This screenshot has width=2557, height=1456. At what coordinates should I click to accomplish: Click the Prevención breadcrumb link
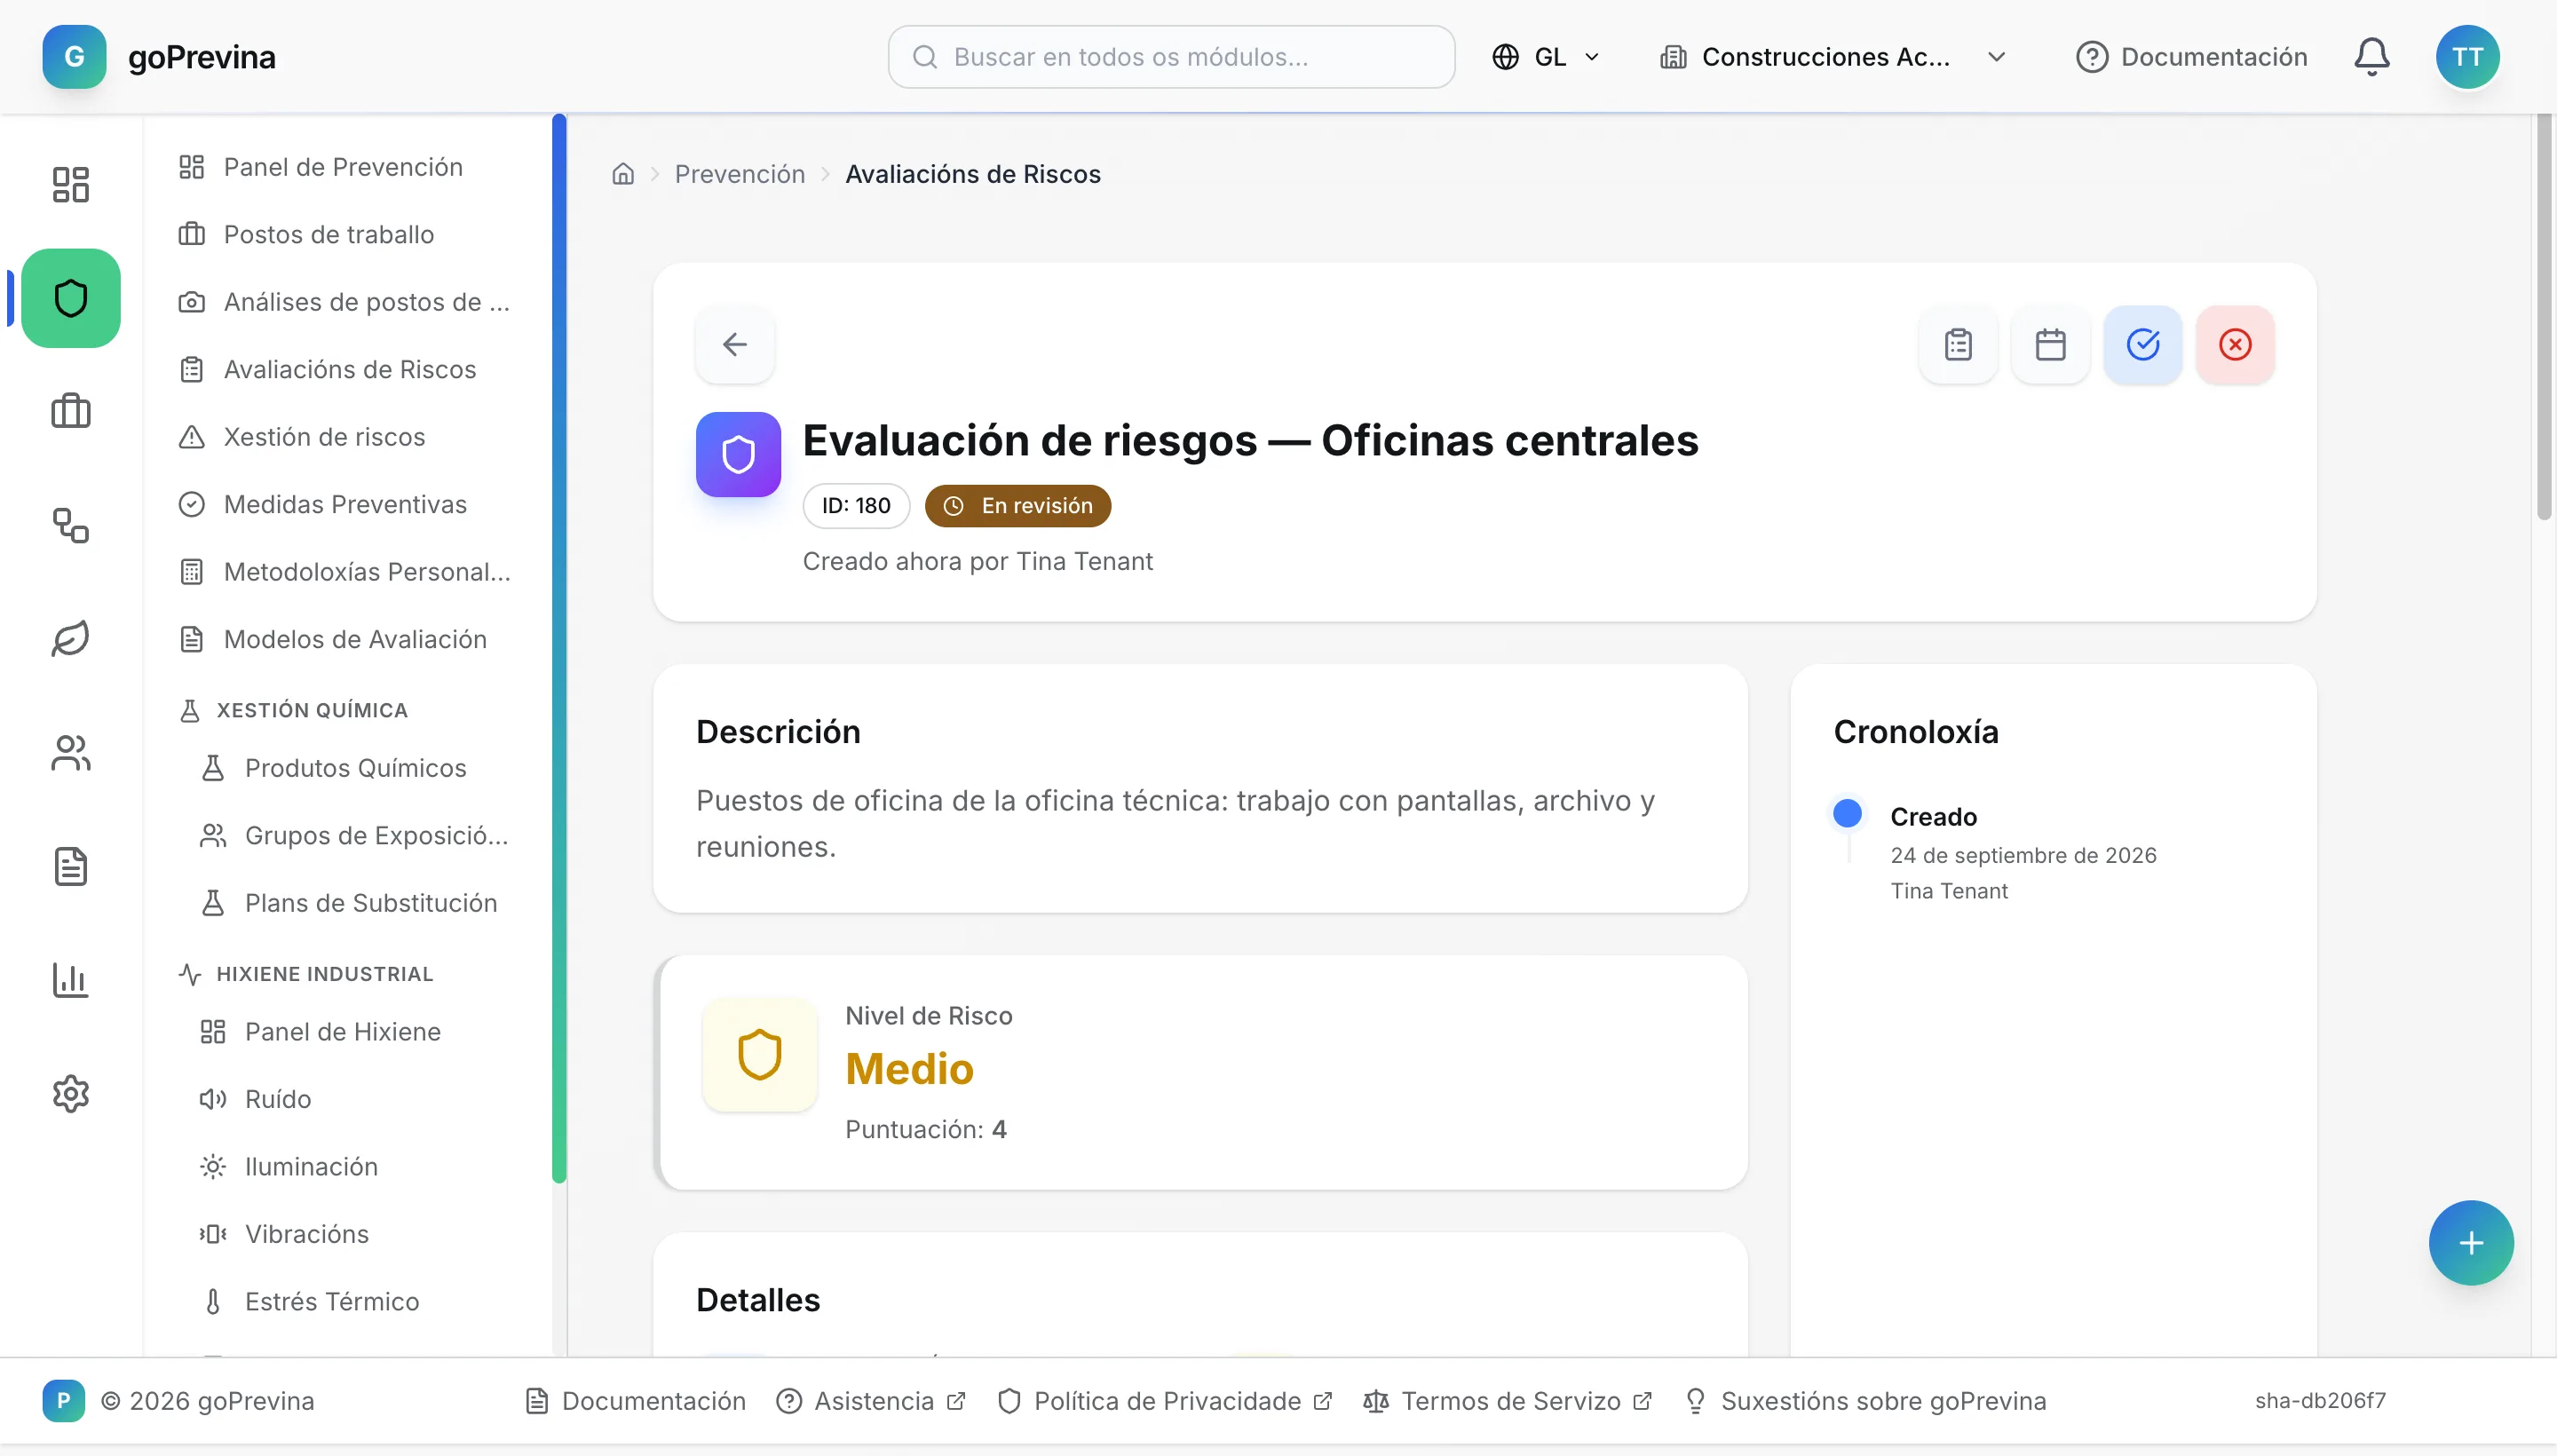point(739,174)
